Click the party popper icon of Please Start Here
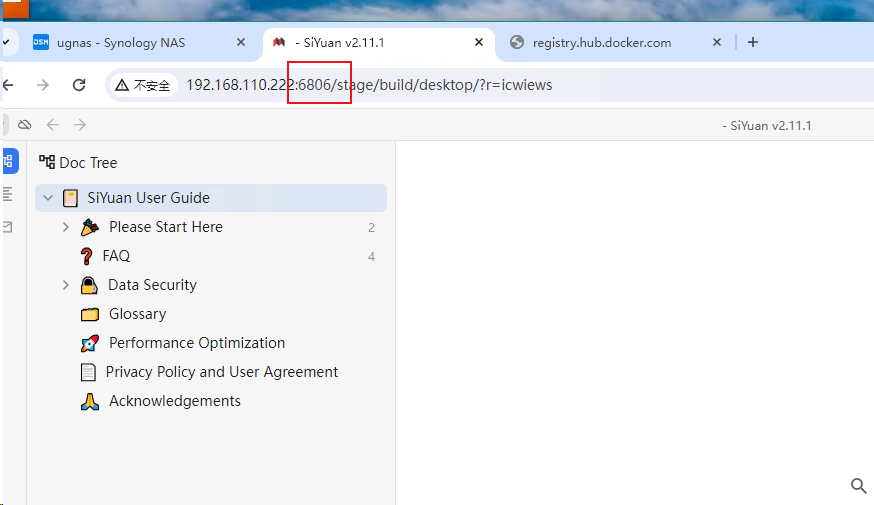Screen dimensions: 874x505 [x=90, y=227]
